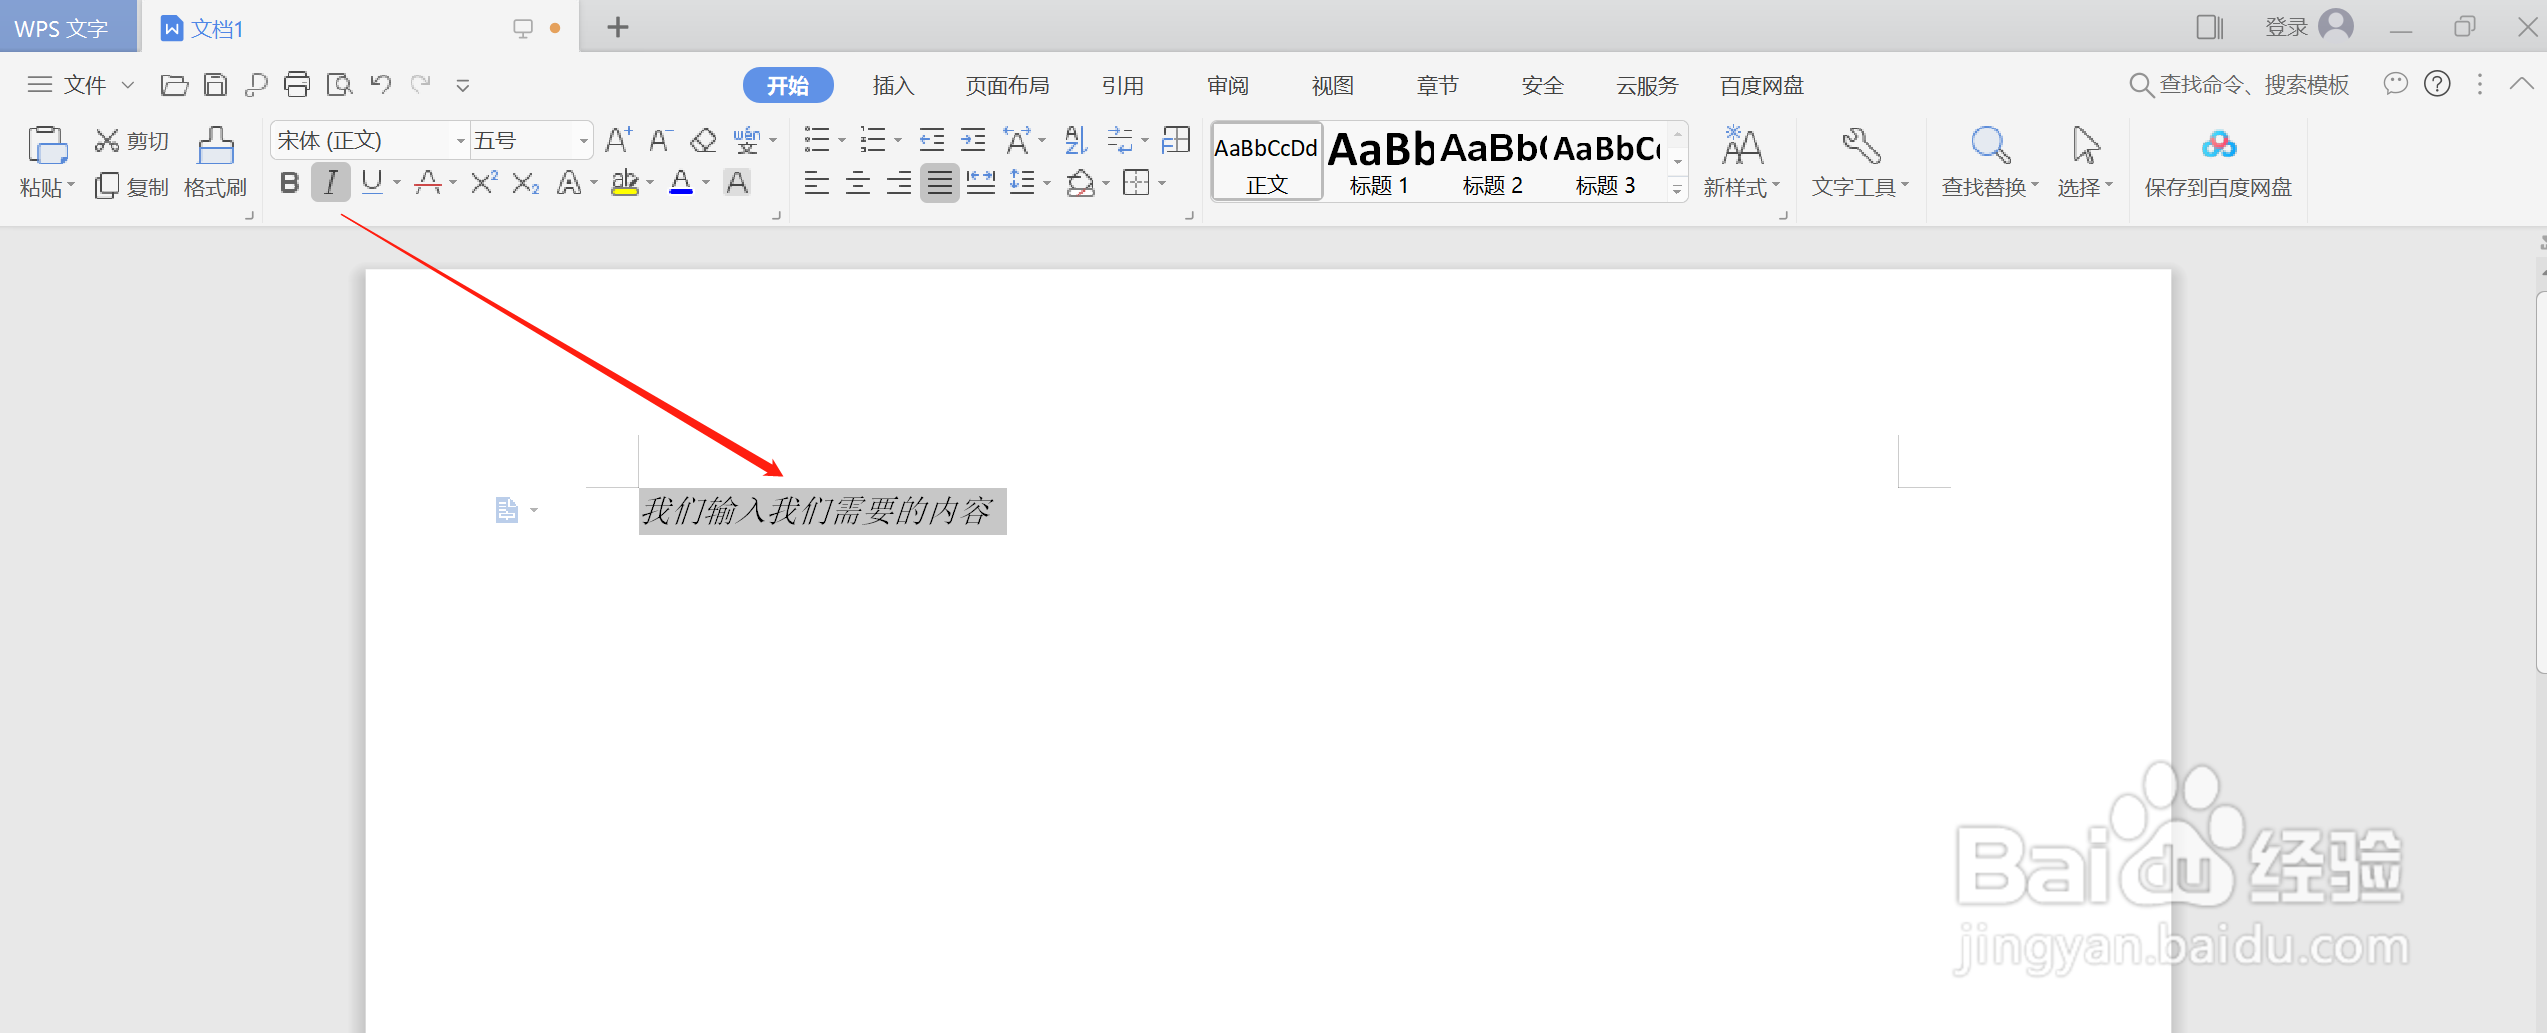Toggle strikethrough formatting

coord(428,183)
